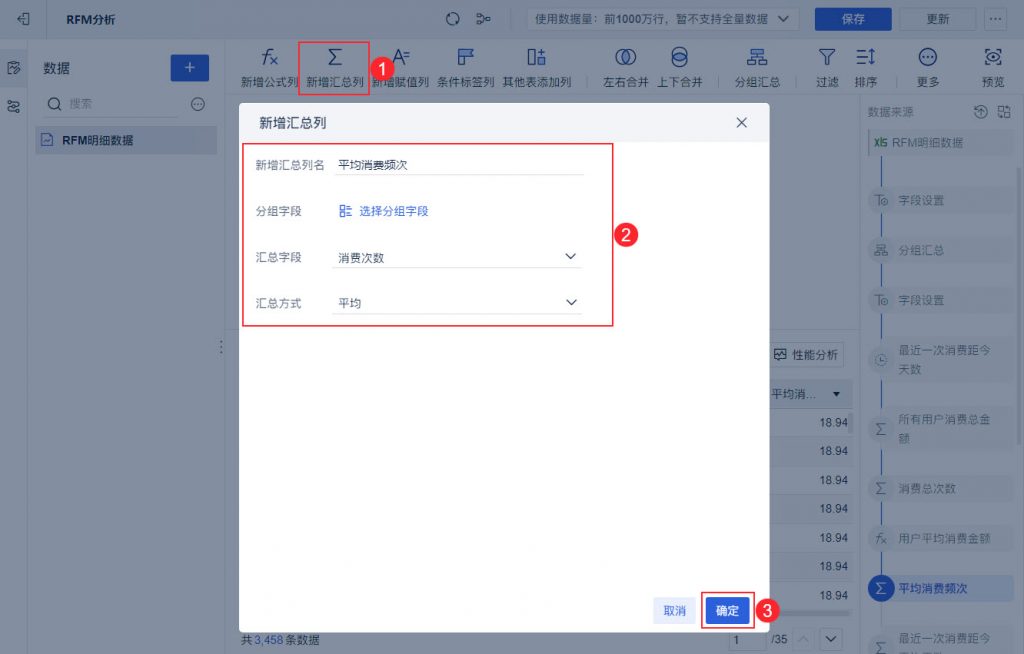Image resolution: width=1024 pixels, height=654 pixels.
Task: Select 平均消费频次 highlighted step
Action: click(940, 589)
